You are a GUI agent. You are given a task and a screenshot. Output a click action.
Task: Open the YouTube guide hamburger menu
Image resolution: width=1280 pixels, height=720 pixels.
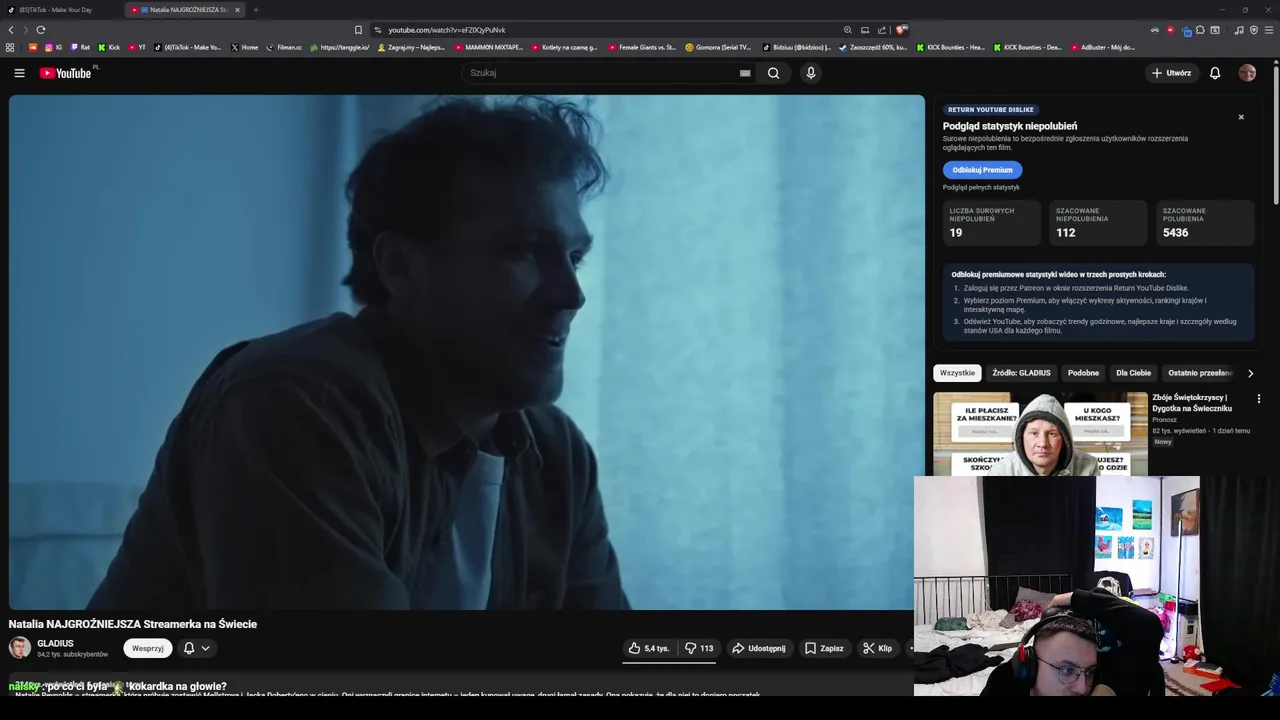[19, 73]
